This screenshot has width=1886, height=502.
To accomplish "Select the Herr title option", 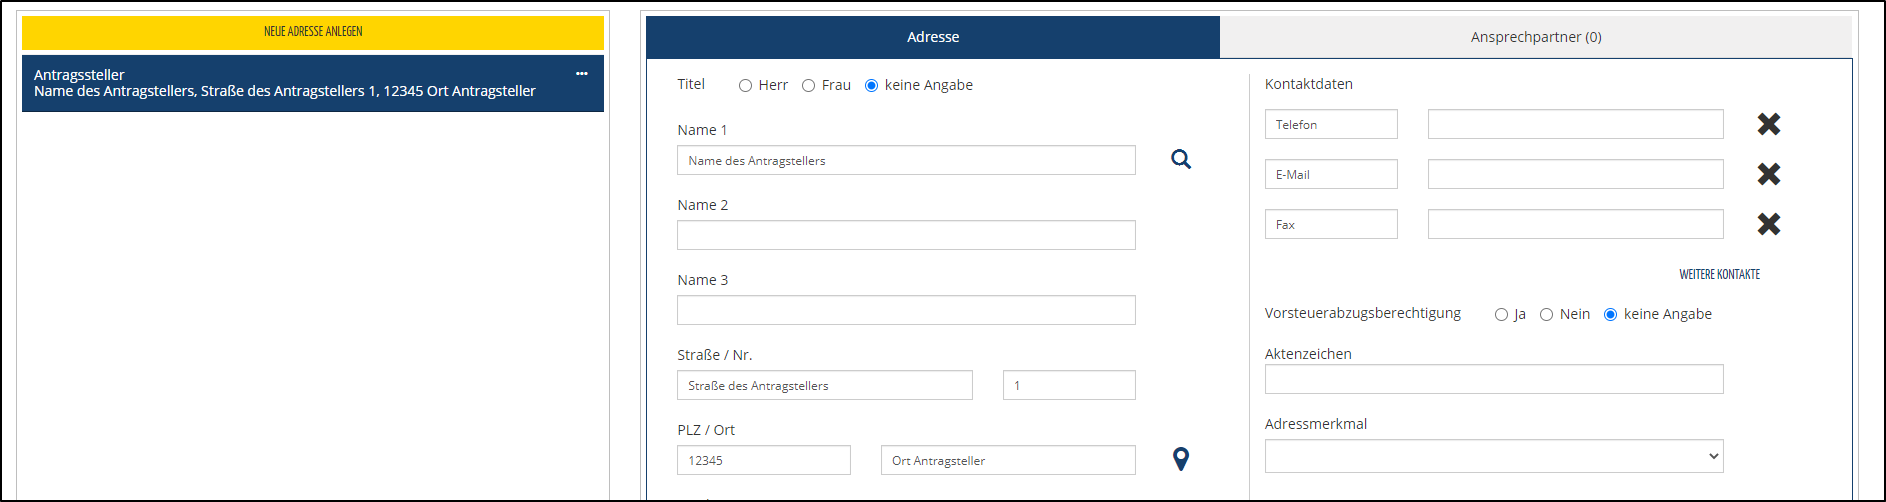I will click(x=745, y=86).
